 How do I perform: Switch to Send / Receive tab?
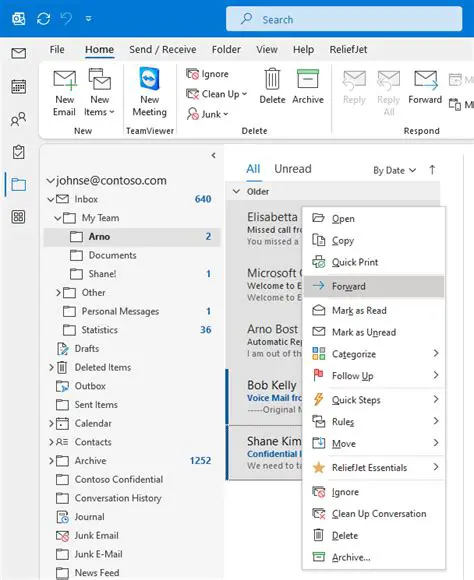point(163,50)
